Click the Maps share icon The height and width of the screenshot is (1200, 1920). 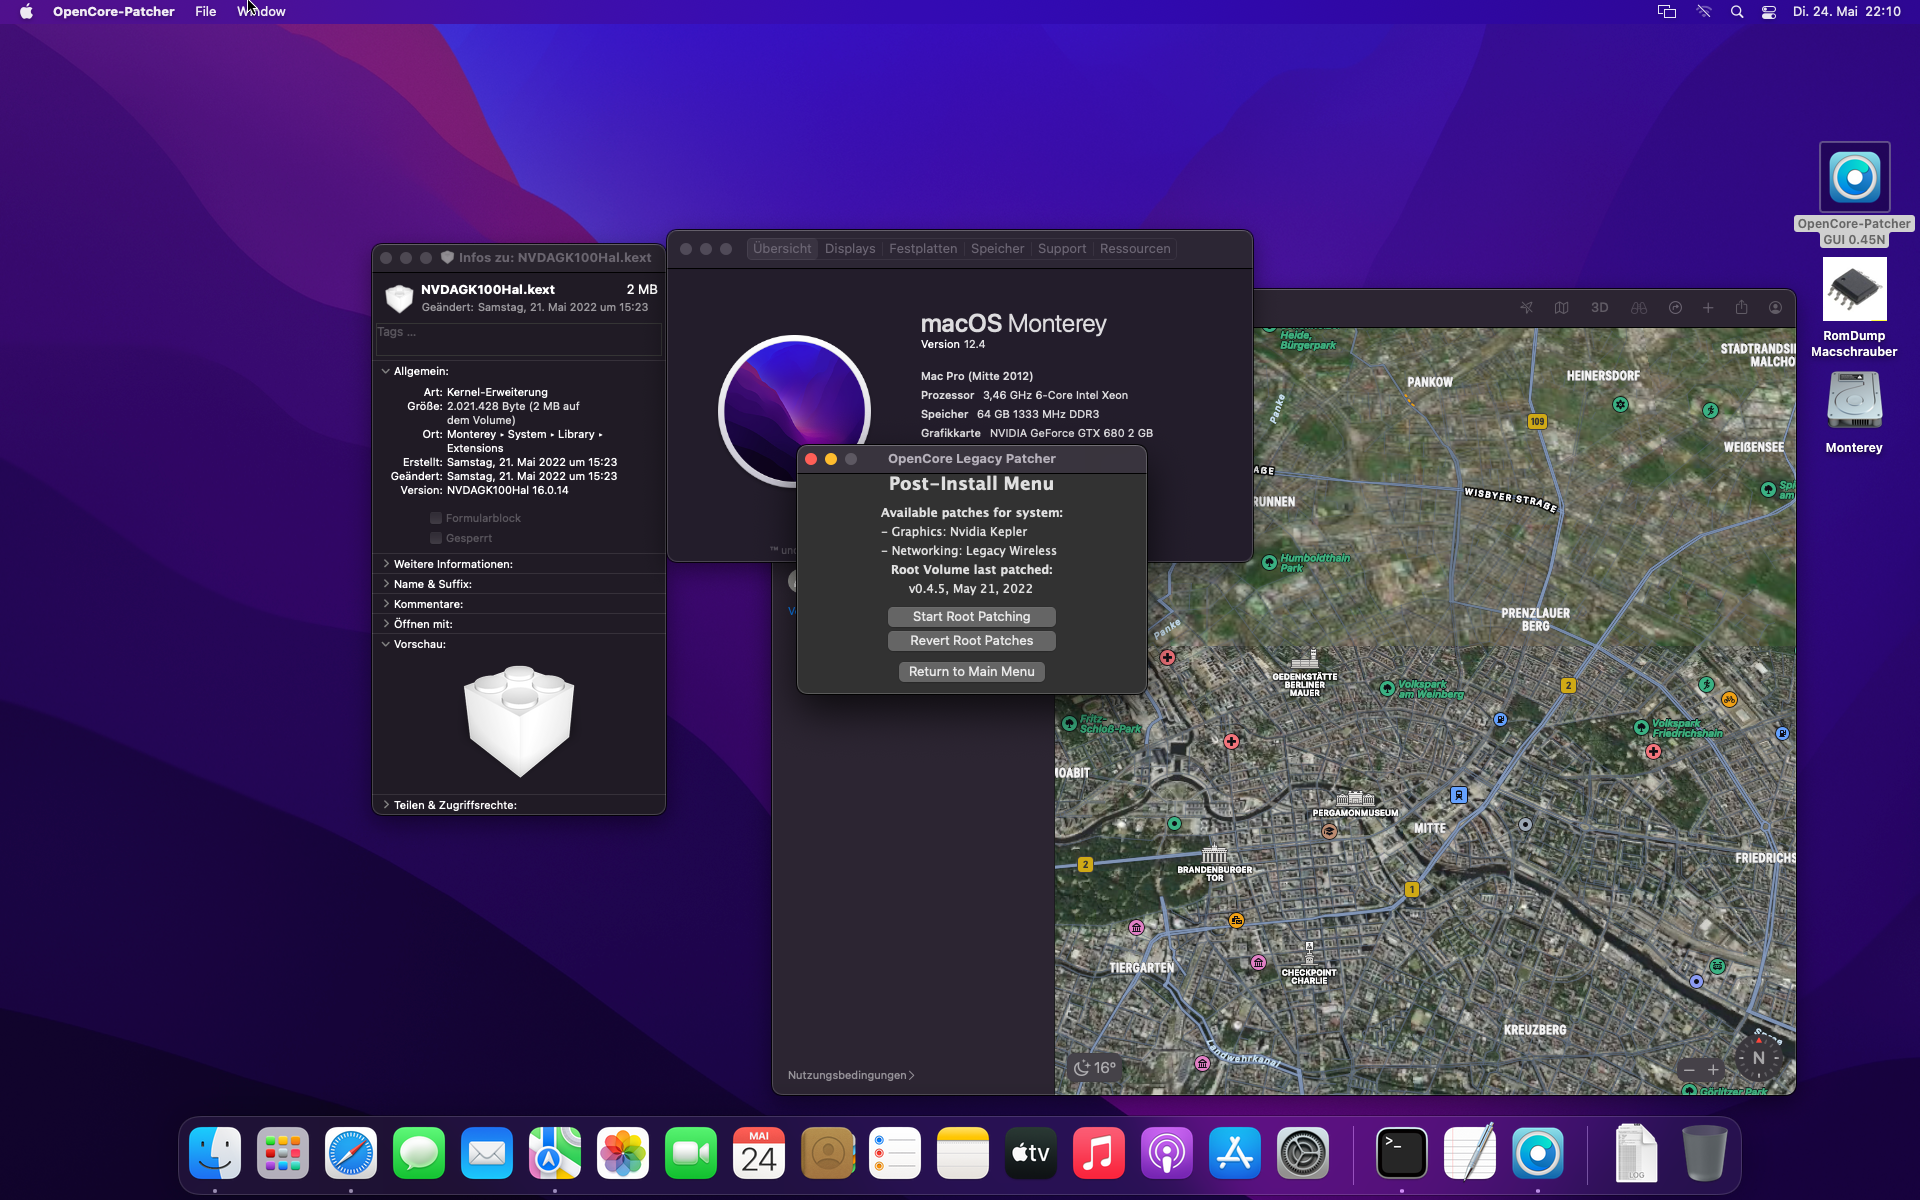(1741, 308)
